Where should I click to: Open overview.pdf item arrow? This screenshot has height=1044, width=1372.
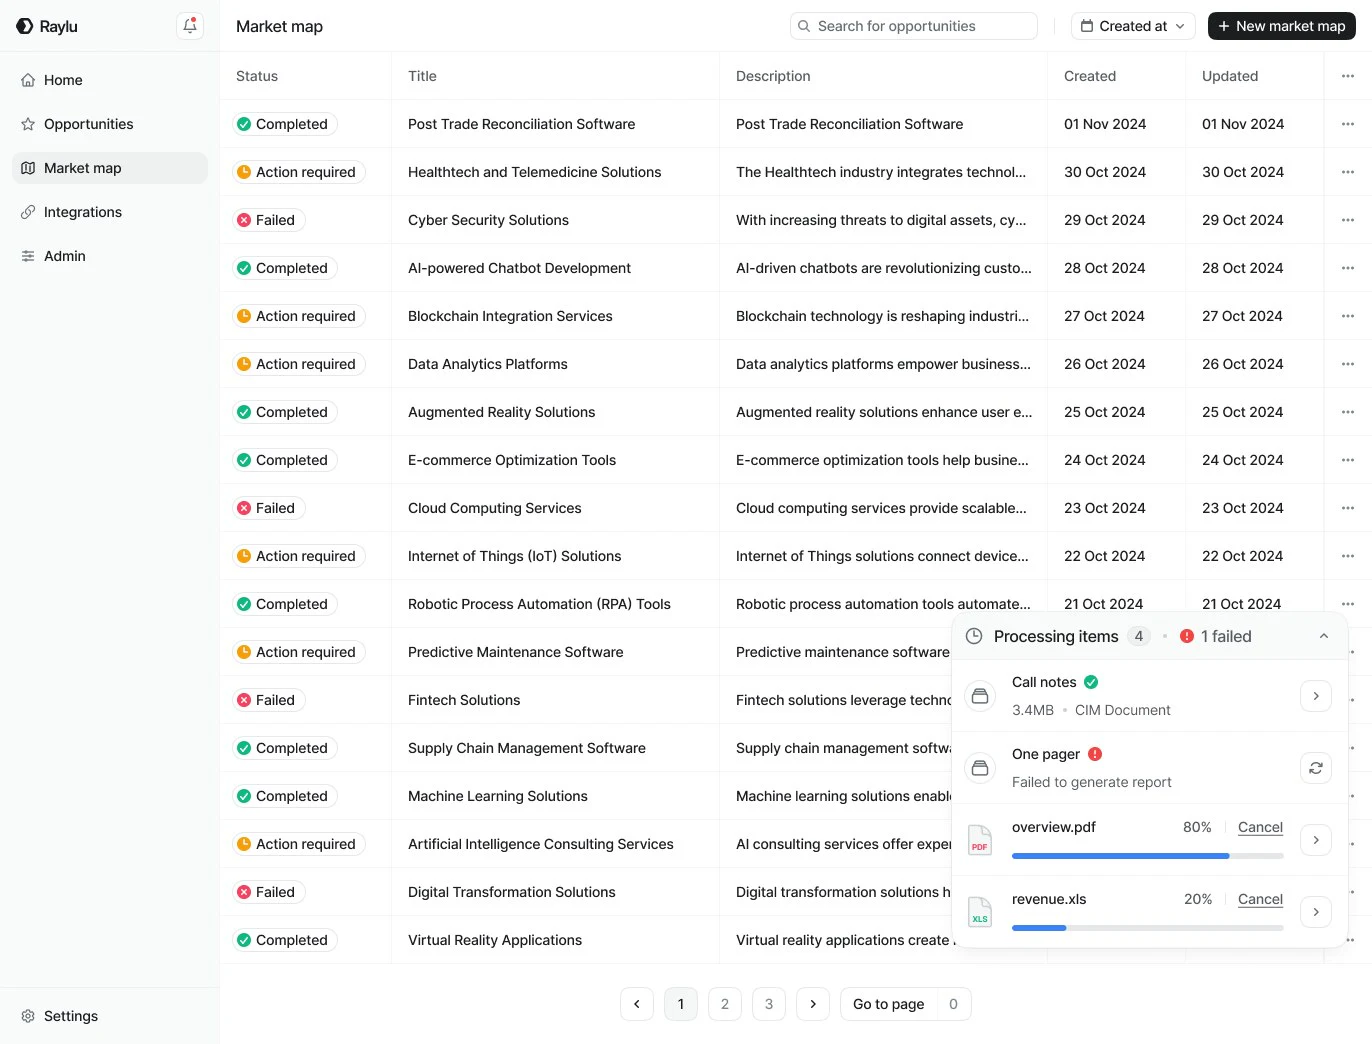click(x=1316, y=840)
